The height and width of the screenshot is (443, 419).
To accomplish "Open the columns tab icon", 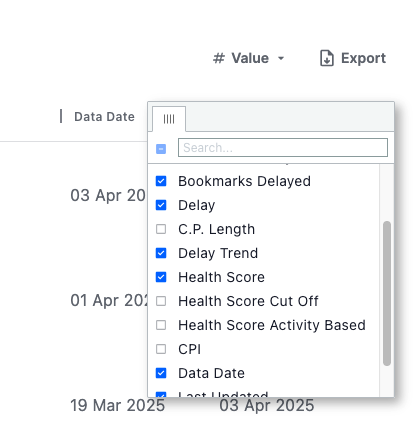I will [169, 119].
